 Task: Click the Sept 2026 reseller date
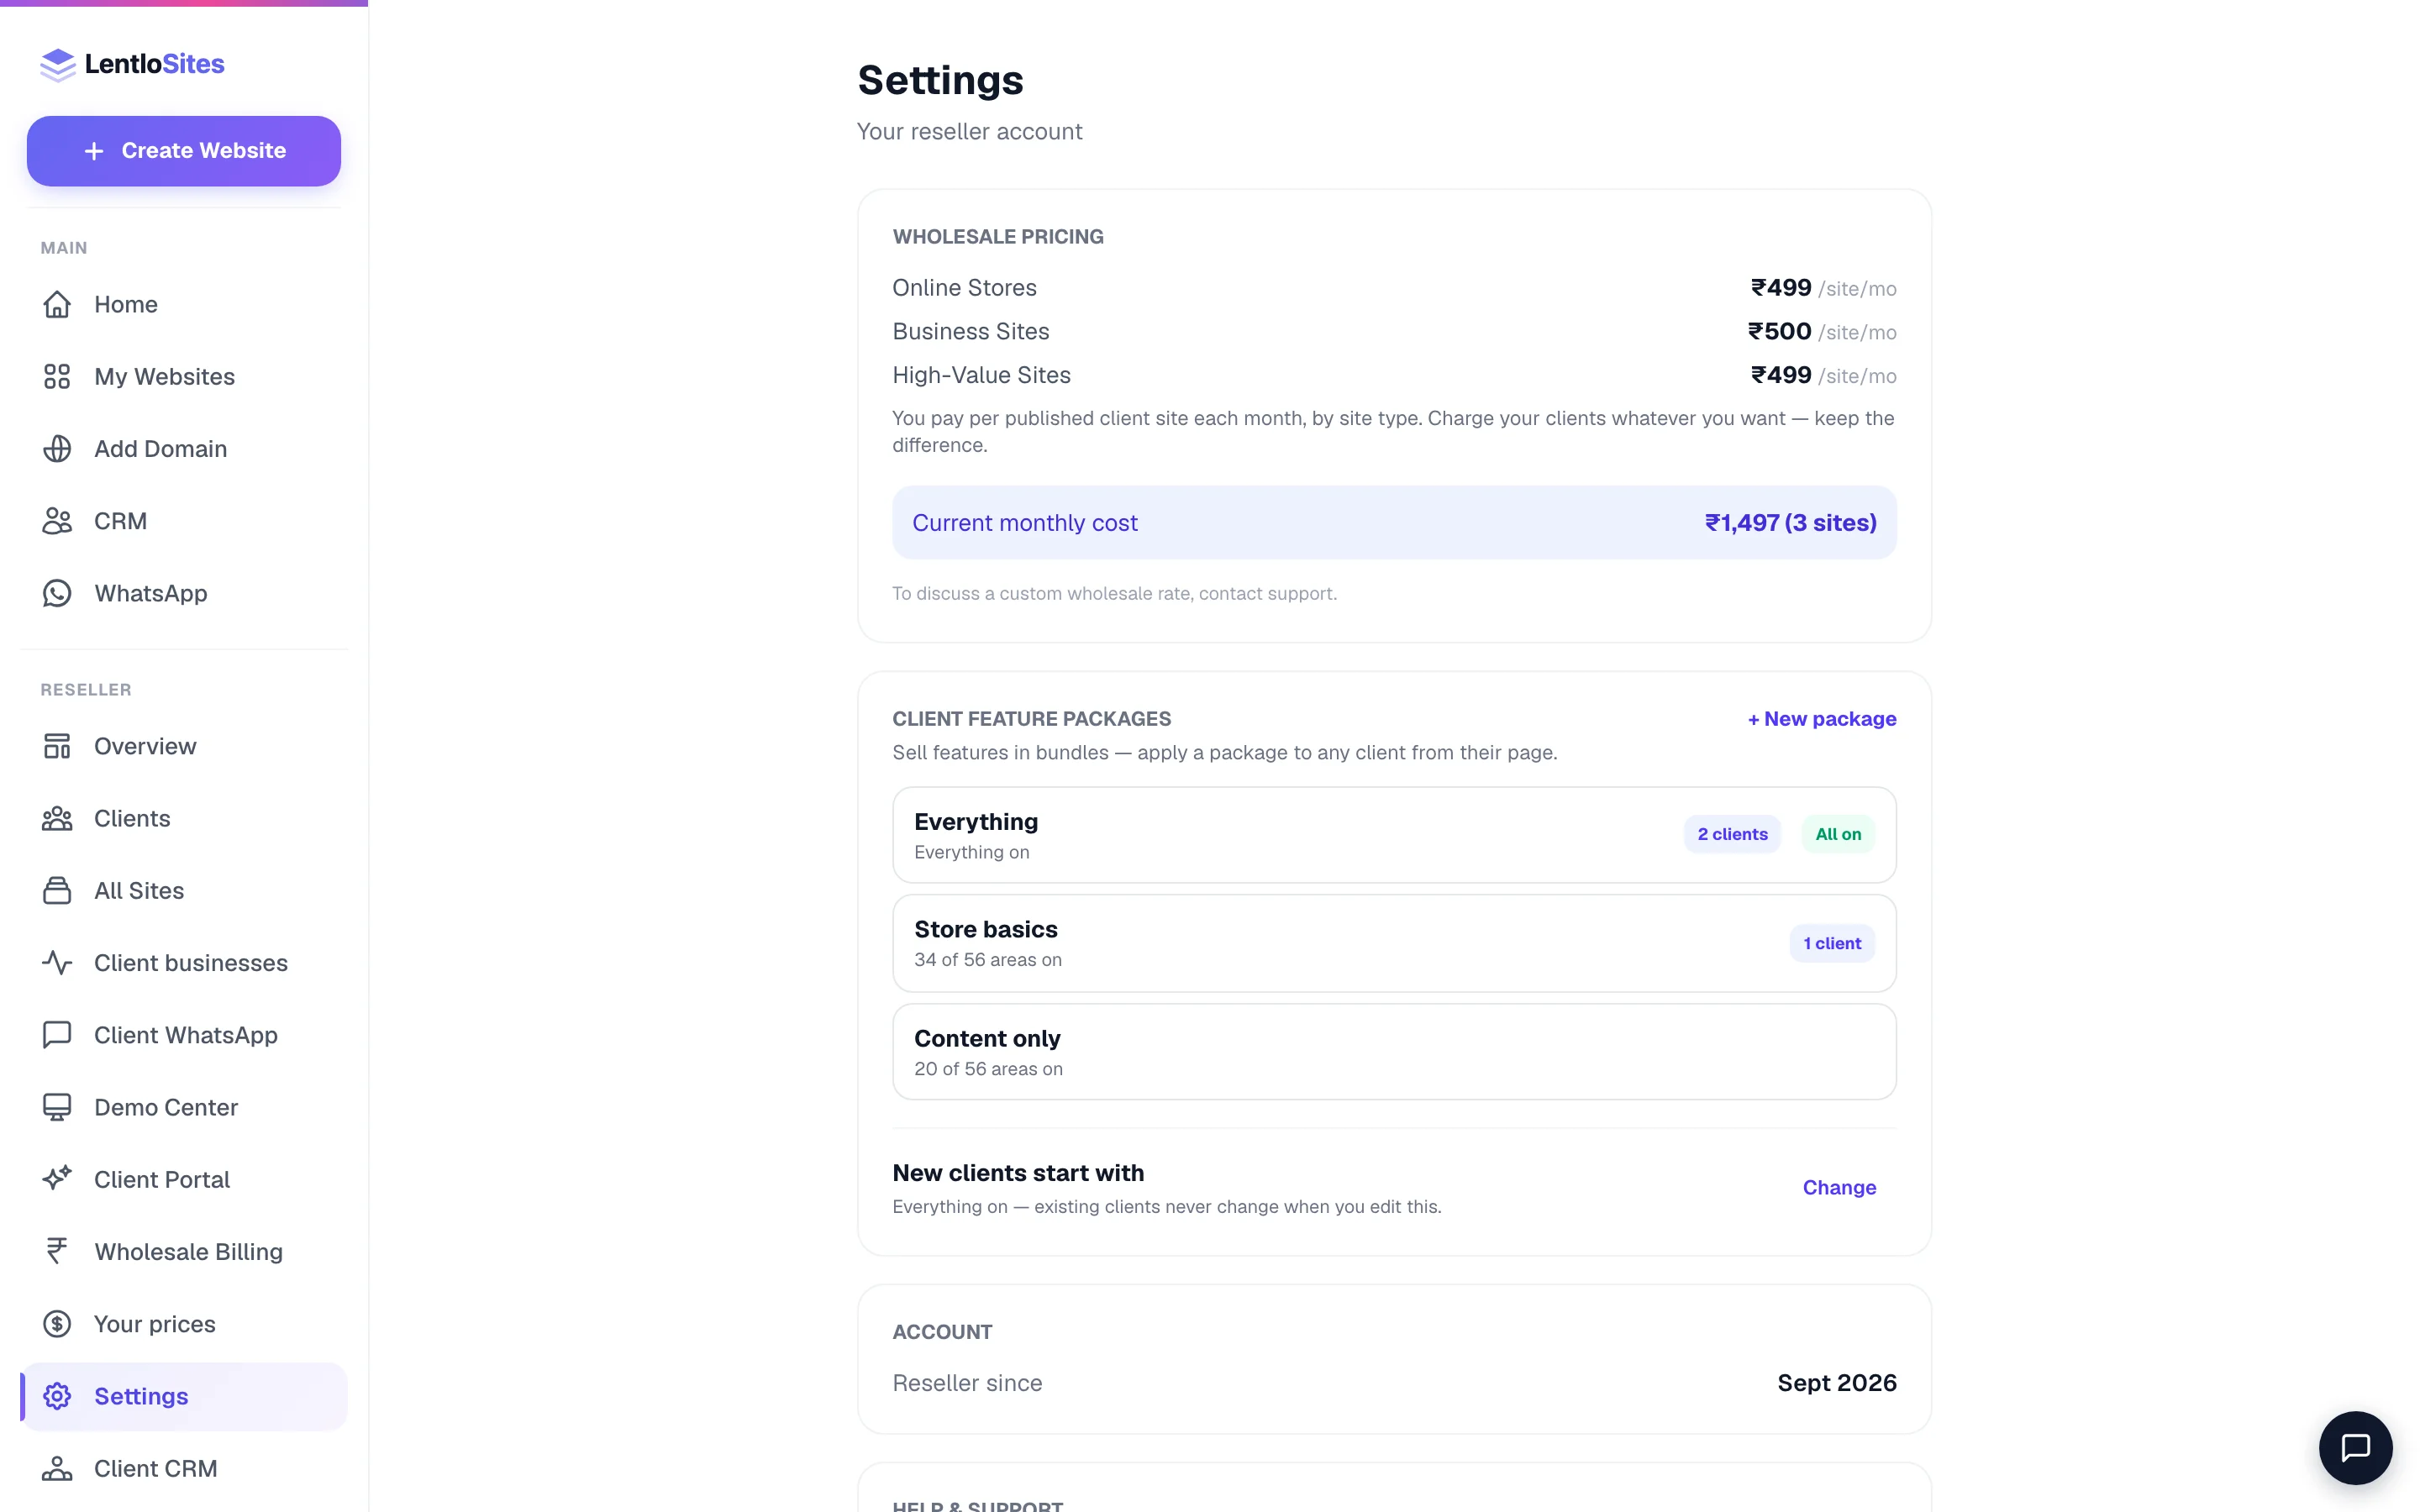pos(1836,1383)
